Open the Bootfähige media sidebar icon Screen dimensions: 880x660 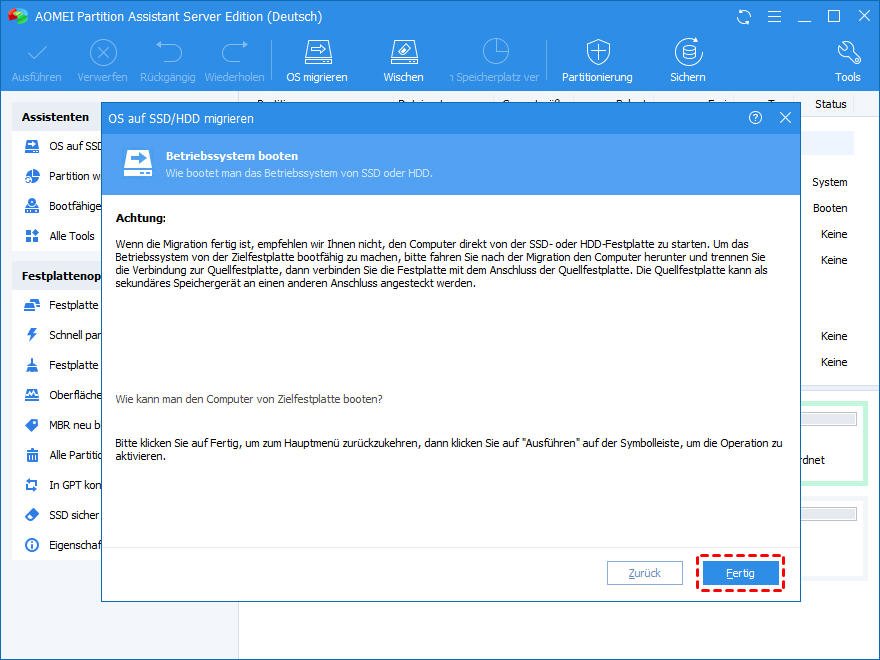[x=32, y=206]
